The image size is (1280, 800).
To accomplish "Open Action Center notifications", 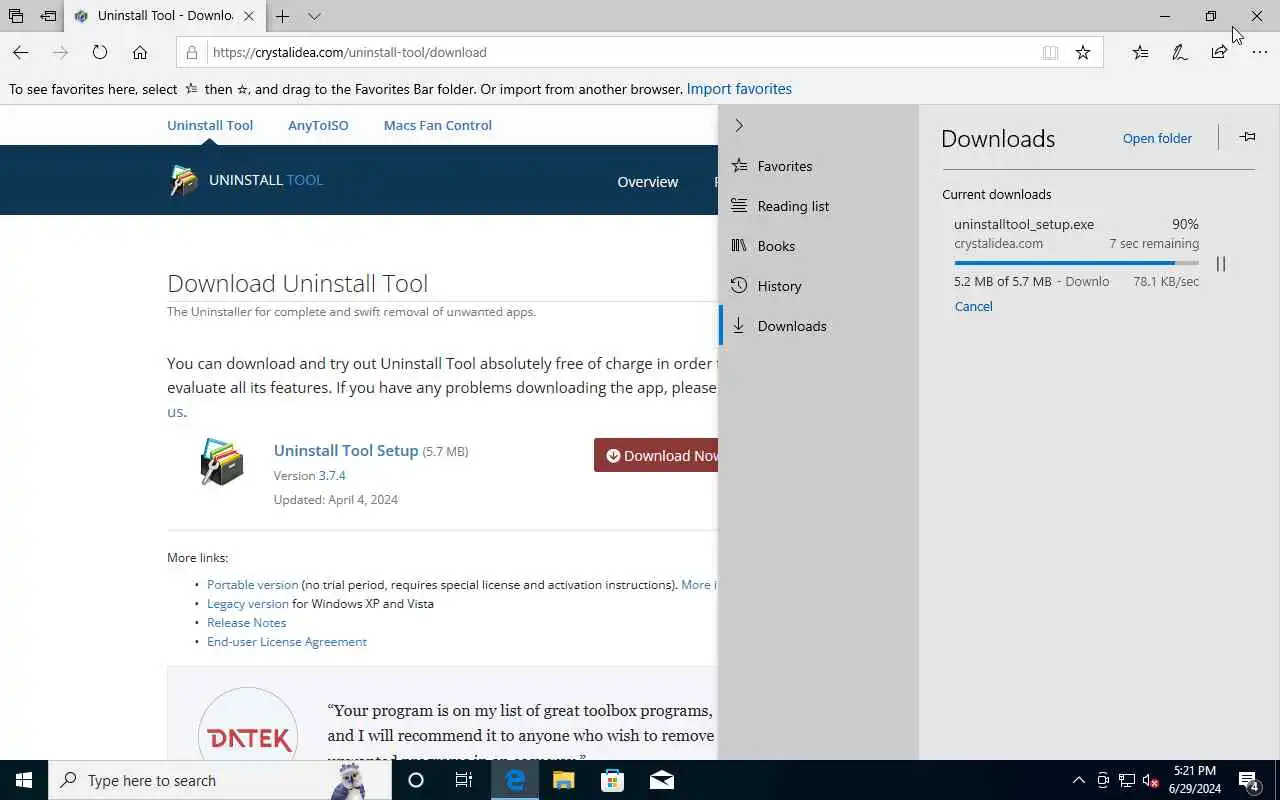I will click(1248, 780).
